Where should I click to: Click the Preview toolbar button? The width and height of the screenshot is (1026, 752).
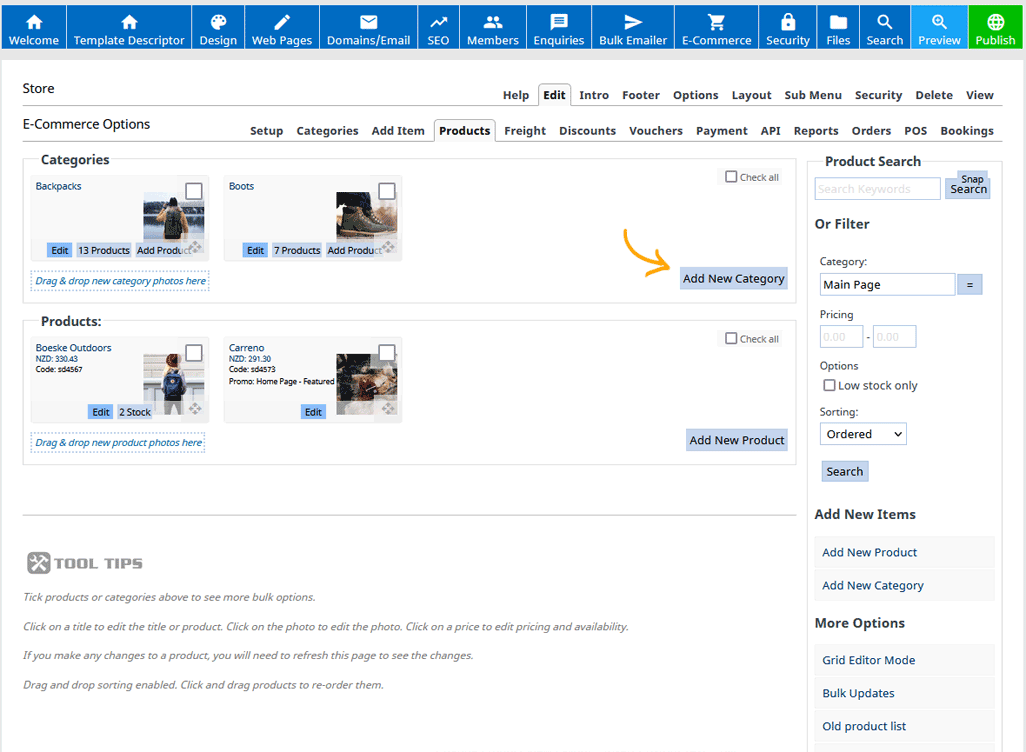click(x=939, y=27)
